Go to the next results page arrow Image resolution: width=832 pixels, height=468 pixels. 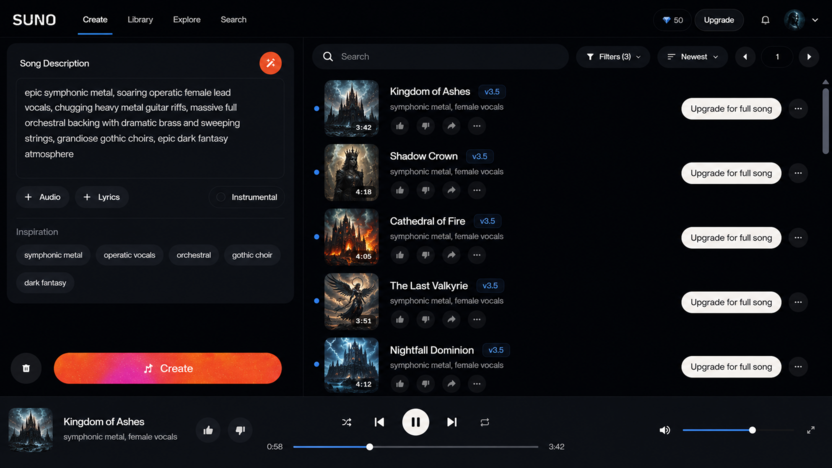(809, 57)
